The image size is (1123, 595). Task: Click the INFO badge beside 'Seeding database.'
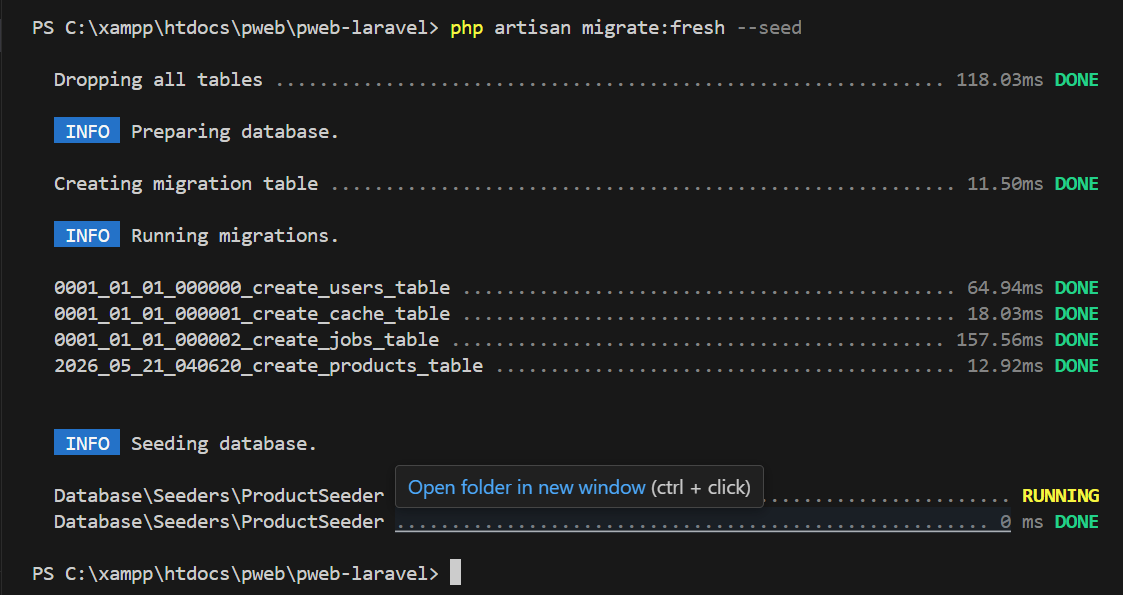point(87,443)
